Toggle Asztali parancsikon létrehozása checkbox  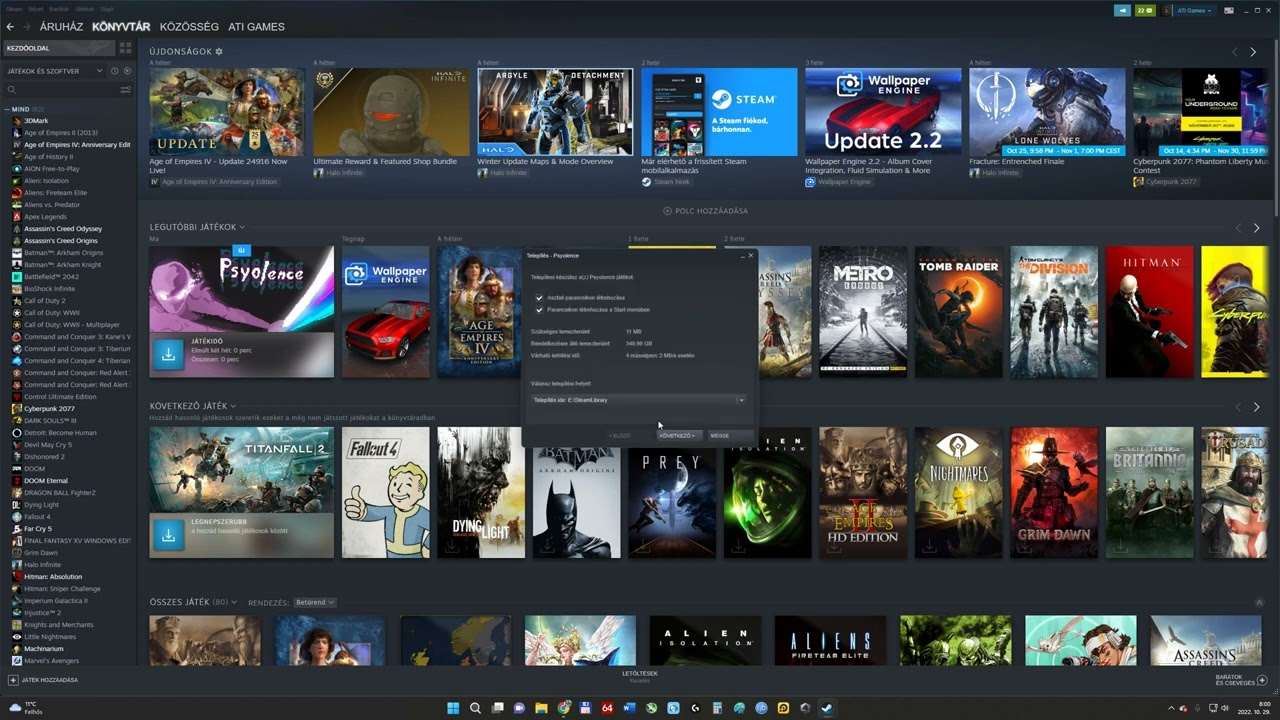(539, 298)
